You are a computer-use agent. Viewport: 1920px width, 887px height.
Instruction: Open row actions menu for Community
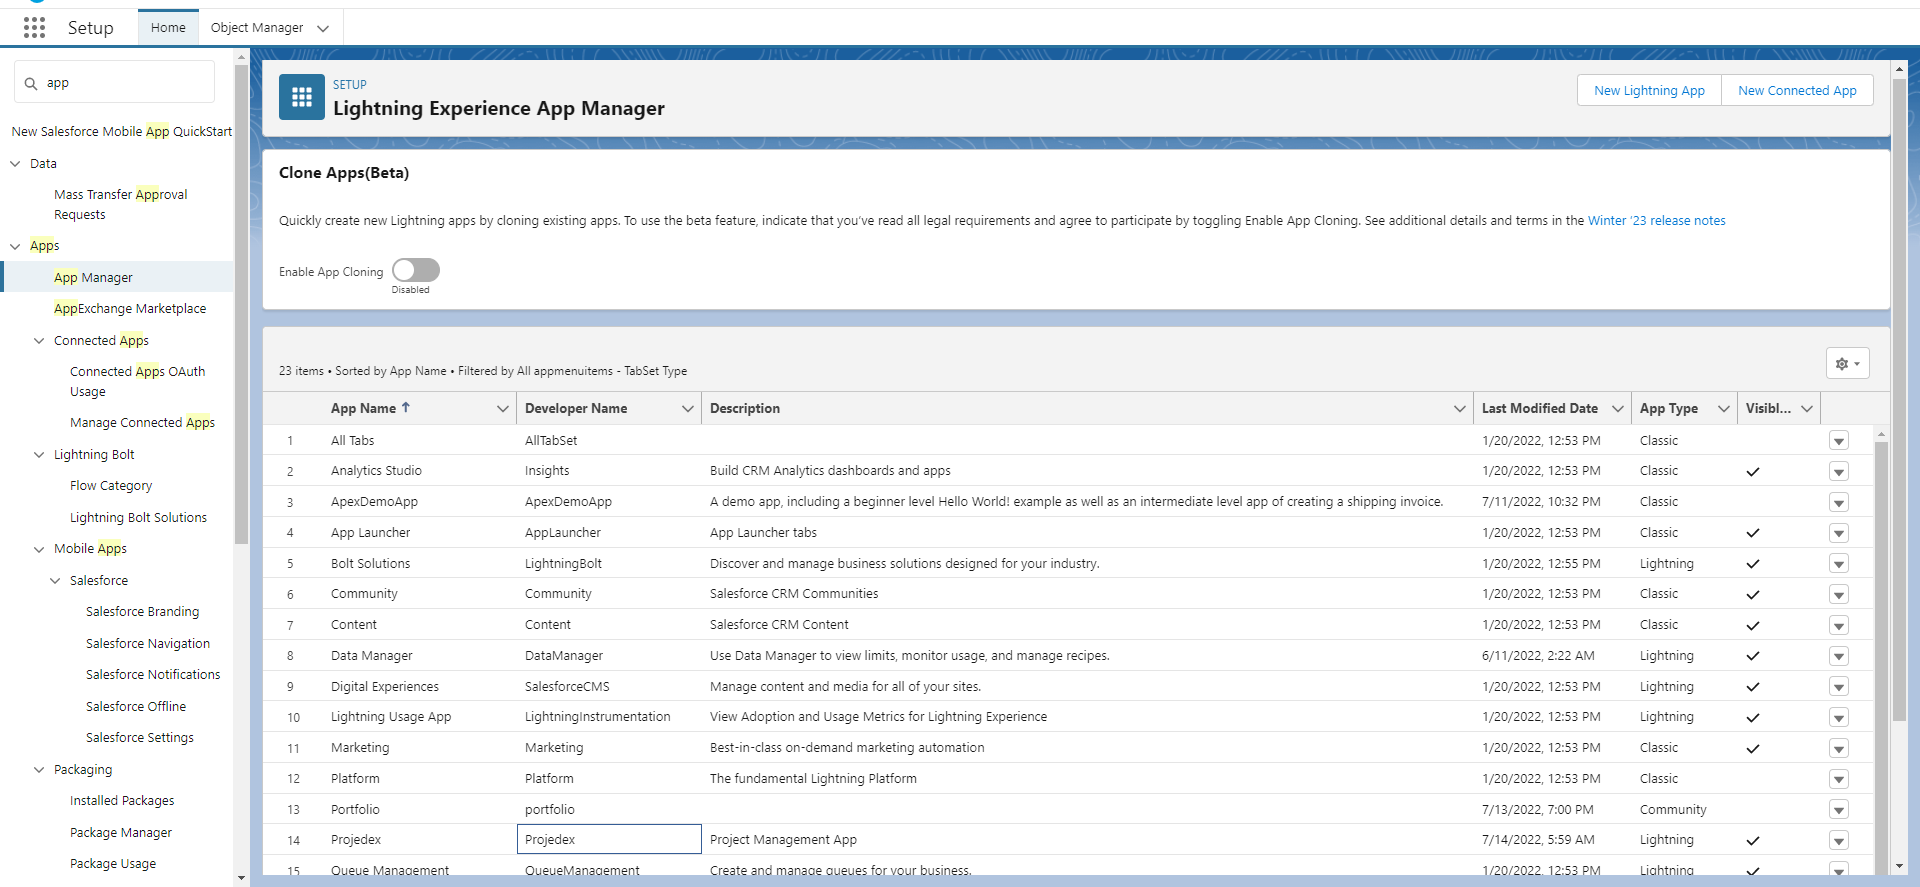point(1839,595)
